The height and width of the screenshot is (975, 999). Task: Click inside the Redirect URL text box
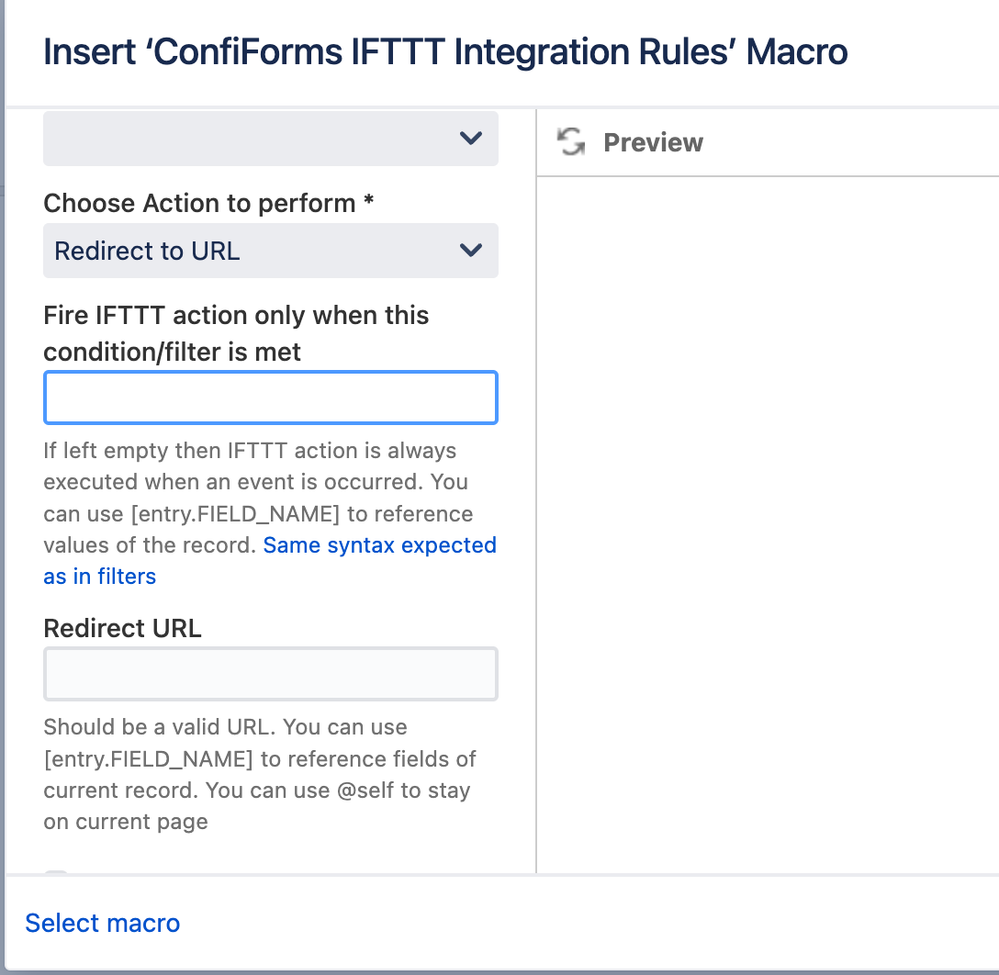pyautogui.click(x=270, y=673)
